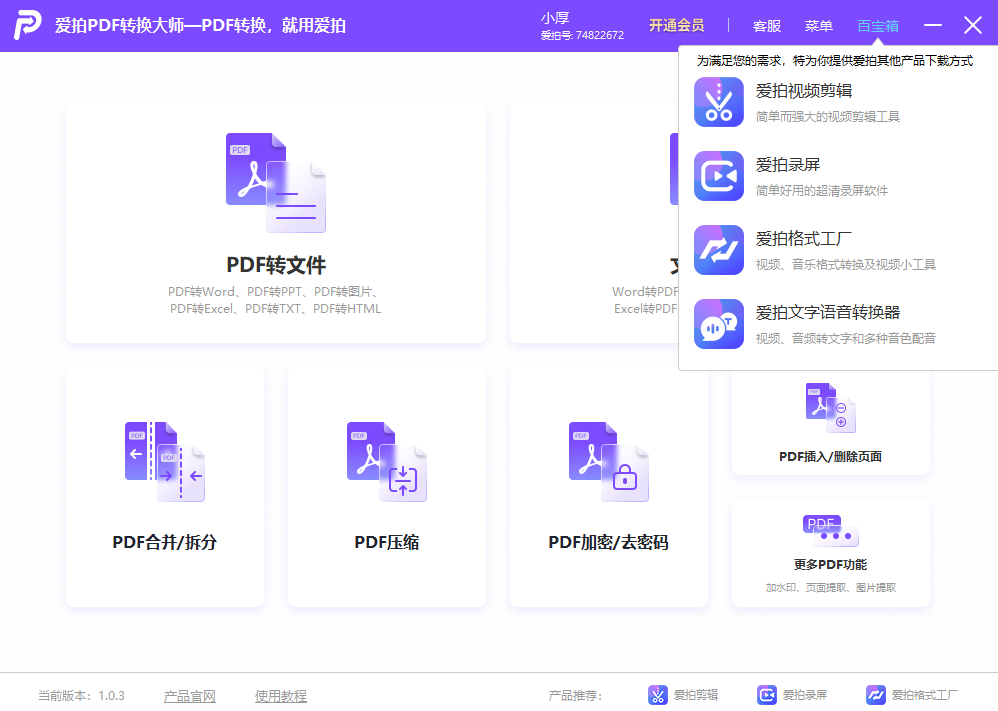Viewport: 998px width, 711px height.
Task: Click the PDF压缩 label
Action: click(x=386, y=542)
